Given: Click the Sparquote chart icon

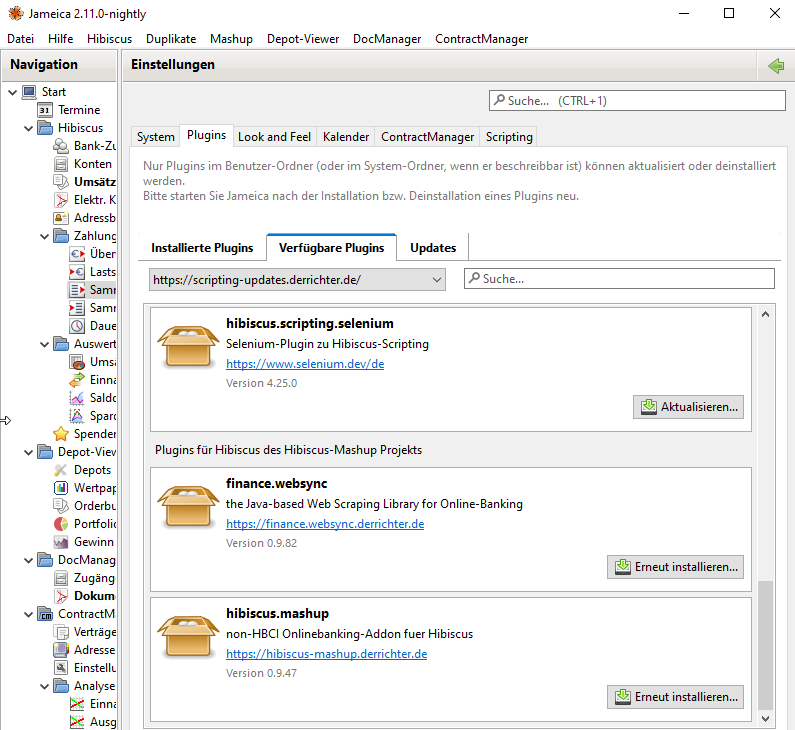Looking at the screenshot, I should 77,416.
